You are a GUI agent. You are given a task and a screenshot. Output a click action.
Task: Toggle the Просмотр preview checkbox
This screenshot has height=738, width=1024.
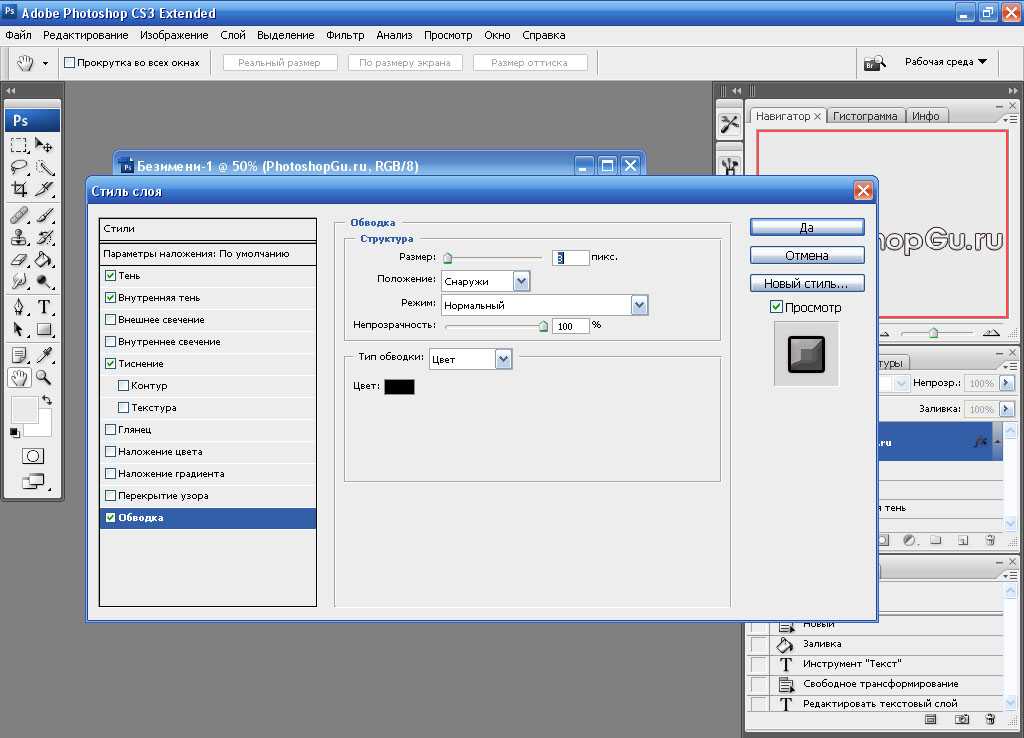click(x=776, y=307)
